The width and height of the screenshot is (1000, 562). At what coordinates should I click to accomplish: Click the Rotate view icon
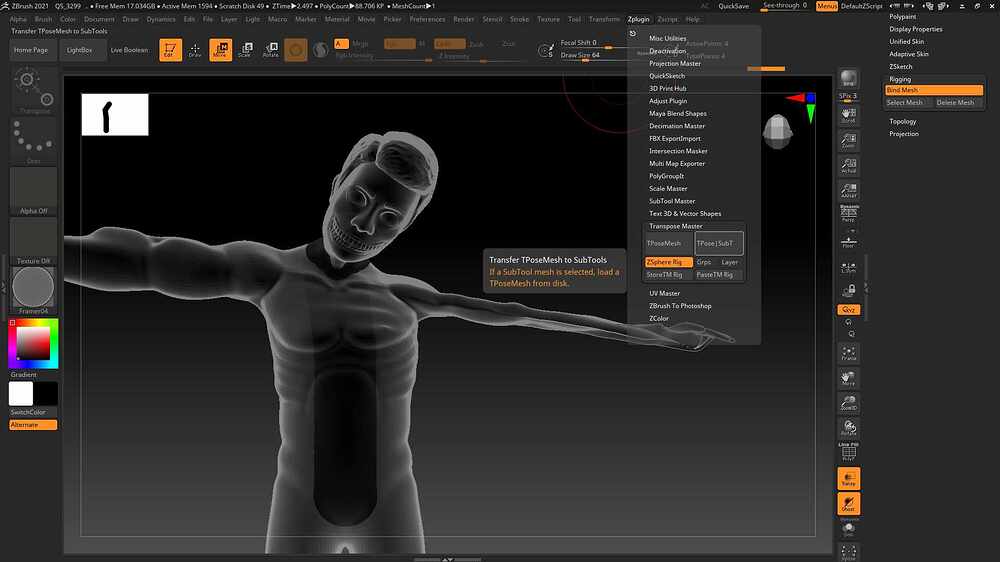[849, 428]
